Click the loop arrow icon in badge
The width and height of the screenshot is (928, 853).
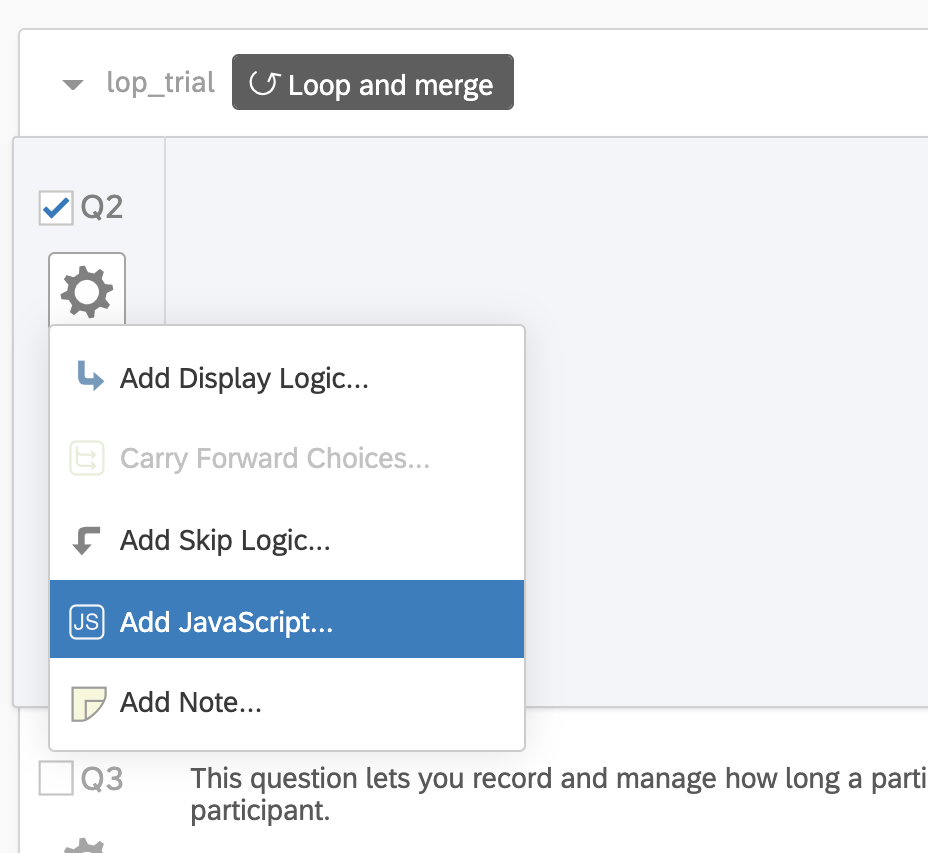tap(263, 83)
